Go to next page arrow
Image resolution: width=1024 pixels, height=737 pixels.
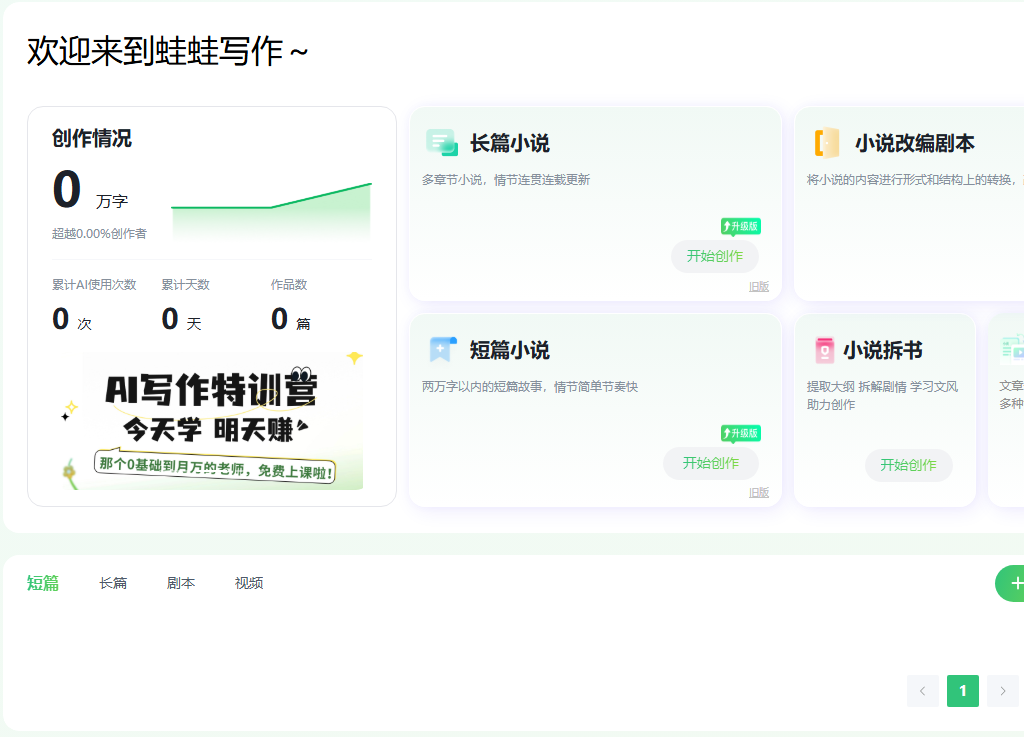click(x=1002, y=691)
